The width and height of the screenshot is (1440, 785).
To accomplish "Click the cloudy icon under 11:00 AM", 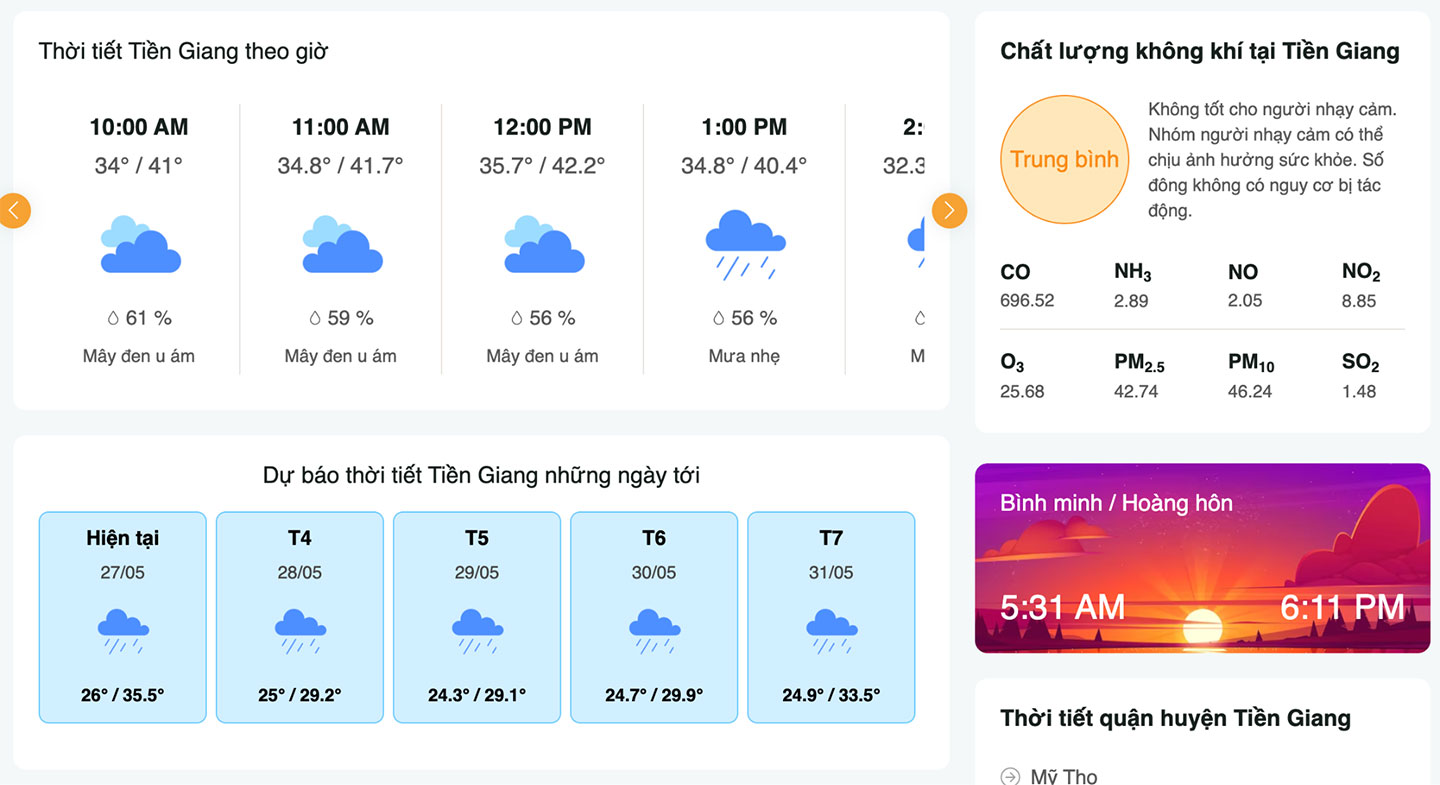I will (x=342, y=244).
